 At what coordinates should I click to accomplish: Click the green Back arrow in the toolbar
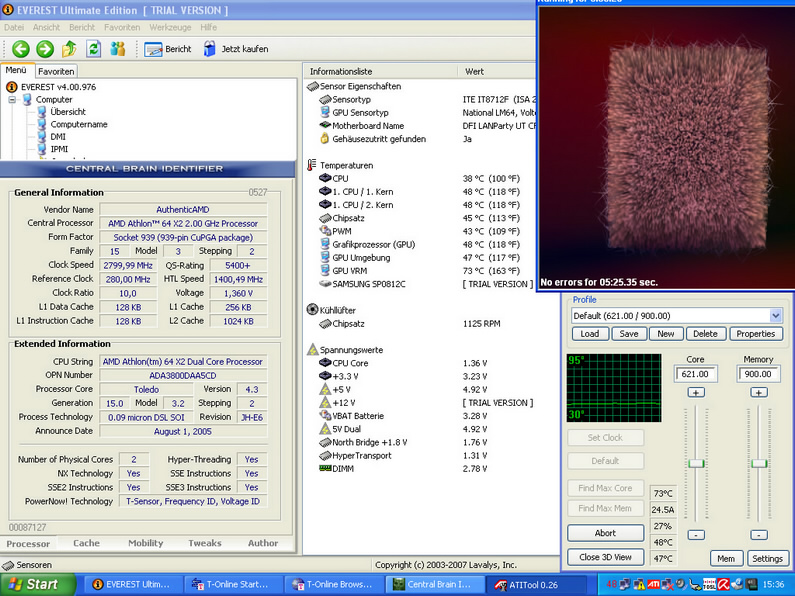pyautogui.click(x=20, y=49)
